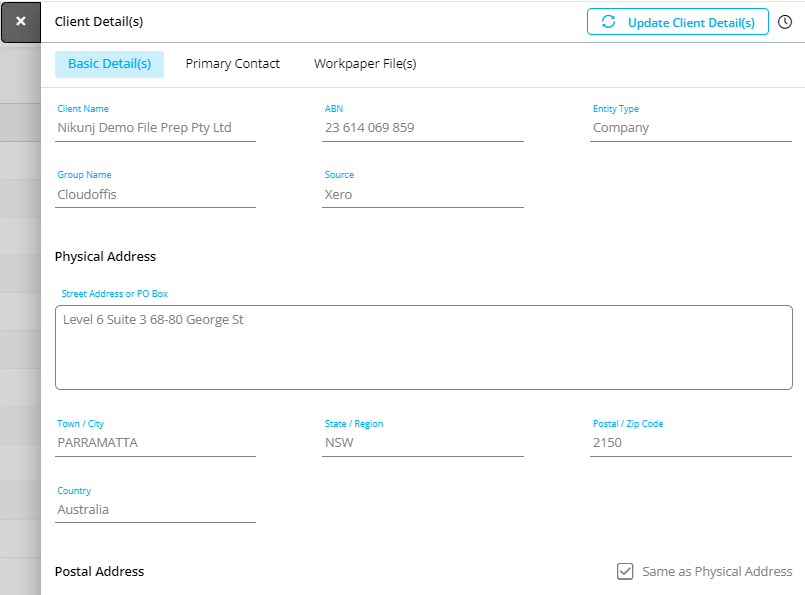Toggle Same as Physical Address checkbox

[625, 571]
